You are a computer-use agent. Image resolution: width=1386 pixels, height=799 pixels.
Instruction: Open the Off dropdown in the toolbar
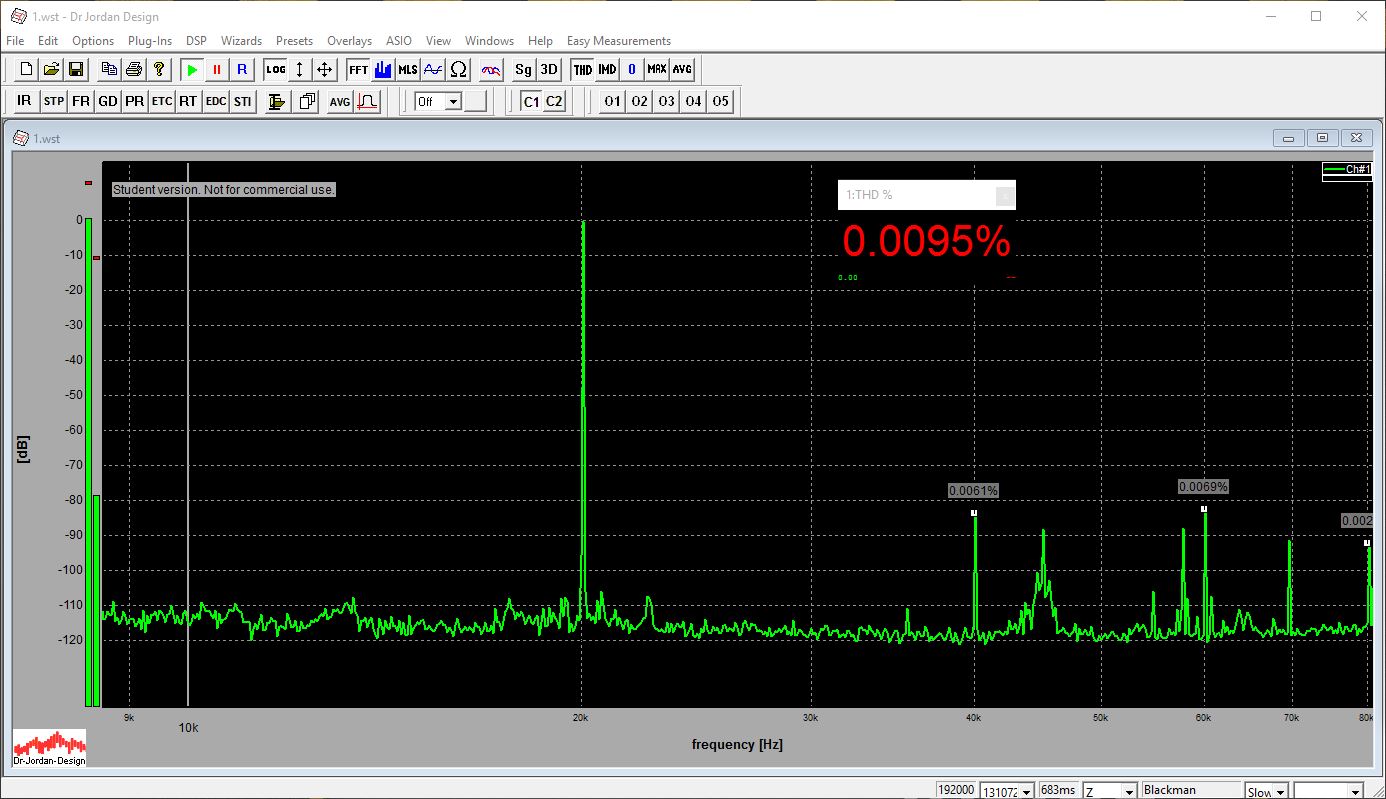tap(453, 101)
